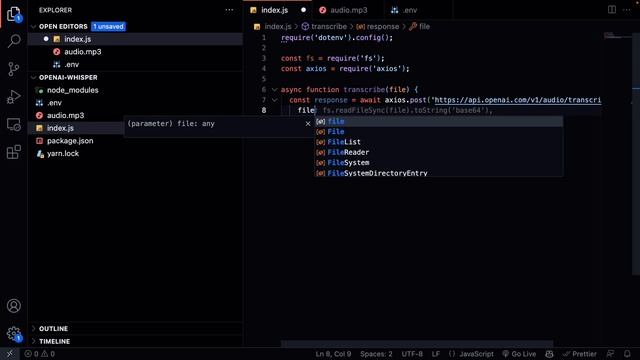Screen dimensions: 640x360
Task: Open the Search view
Action: tap(13, 41)
